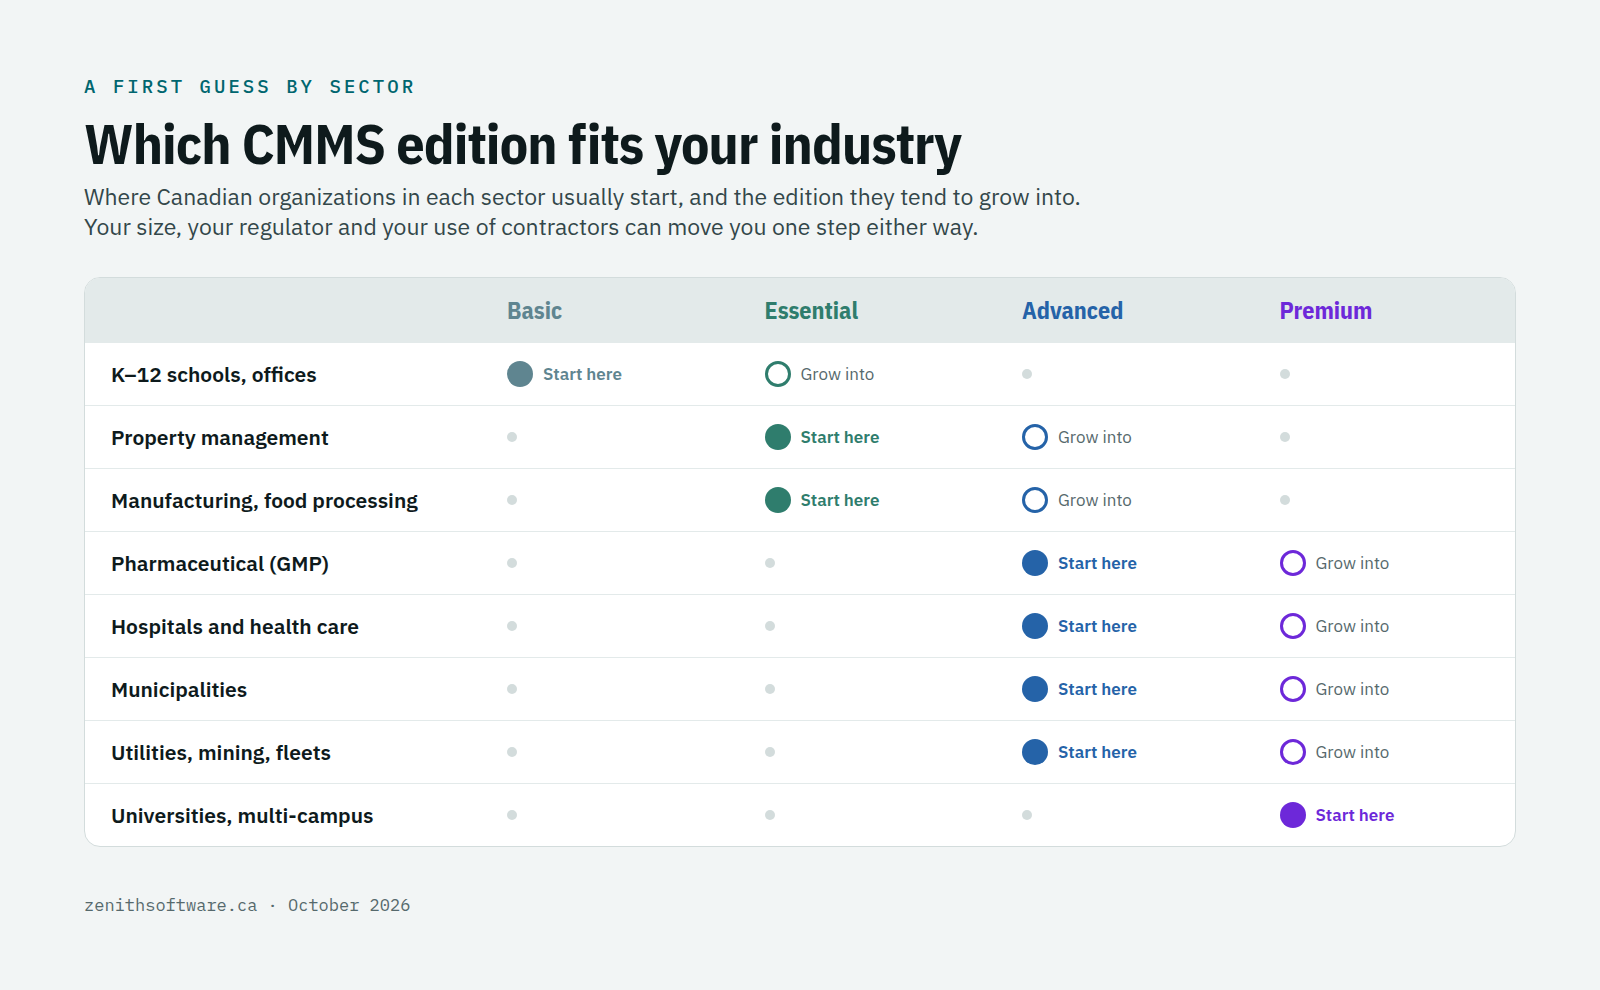Click Start here text in K–12 schools row
Screen dimensions: 1600x990
[x=582, y=374]
